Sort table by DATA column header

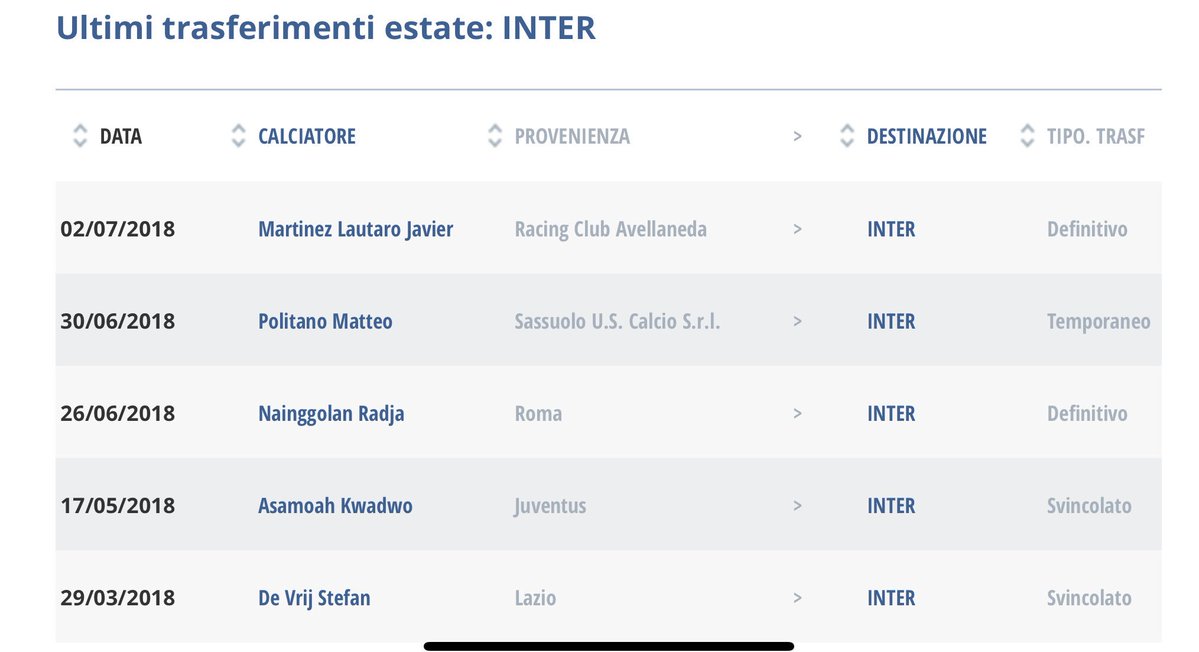click(x=121, y=137)
